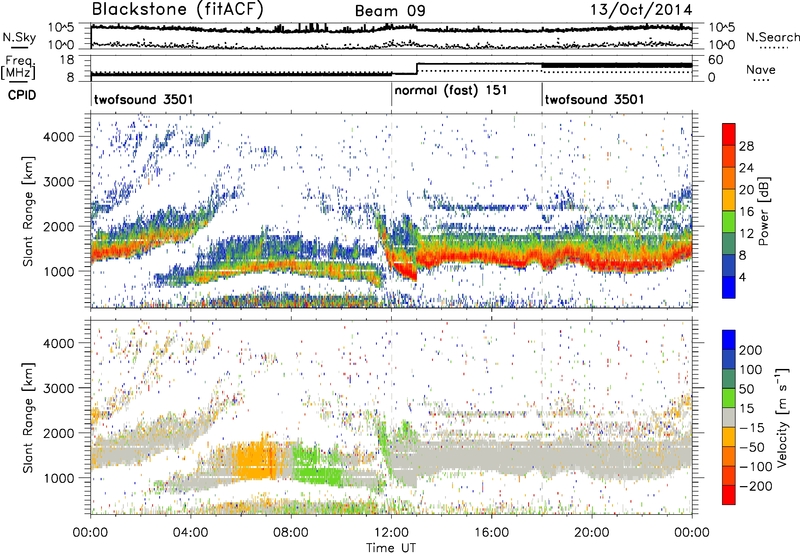This screenshot has height=554, width=800.
Task: Click the first 'twofsound 3501' label at 00:00
Action: click(144, 99)
